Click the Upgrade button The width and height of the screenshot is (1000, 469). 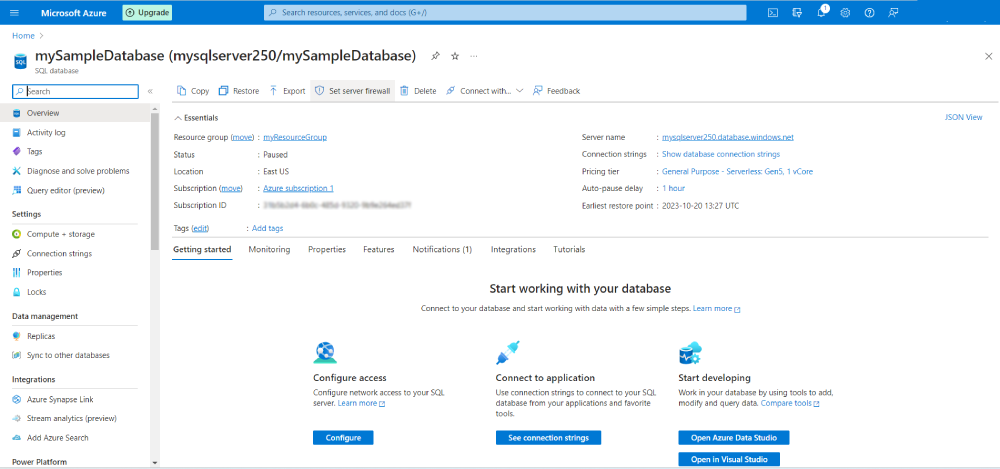point(147,12)
